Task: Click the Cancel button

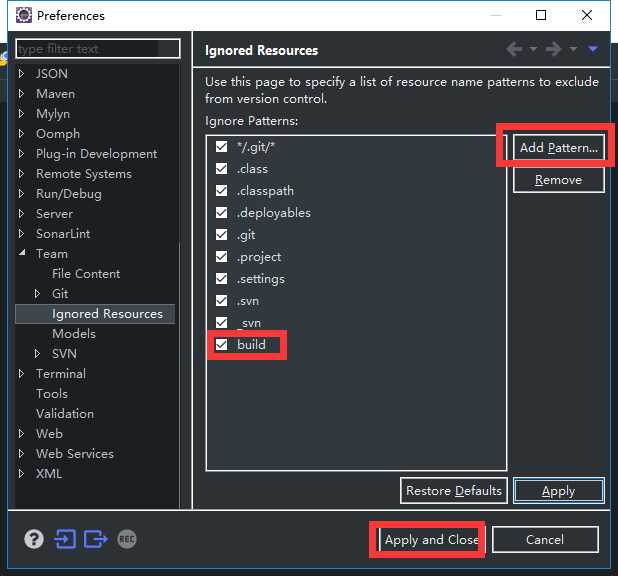Action: (545, 539)
